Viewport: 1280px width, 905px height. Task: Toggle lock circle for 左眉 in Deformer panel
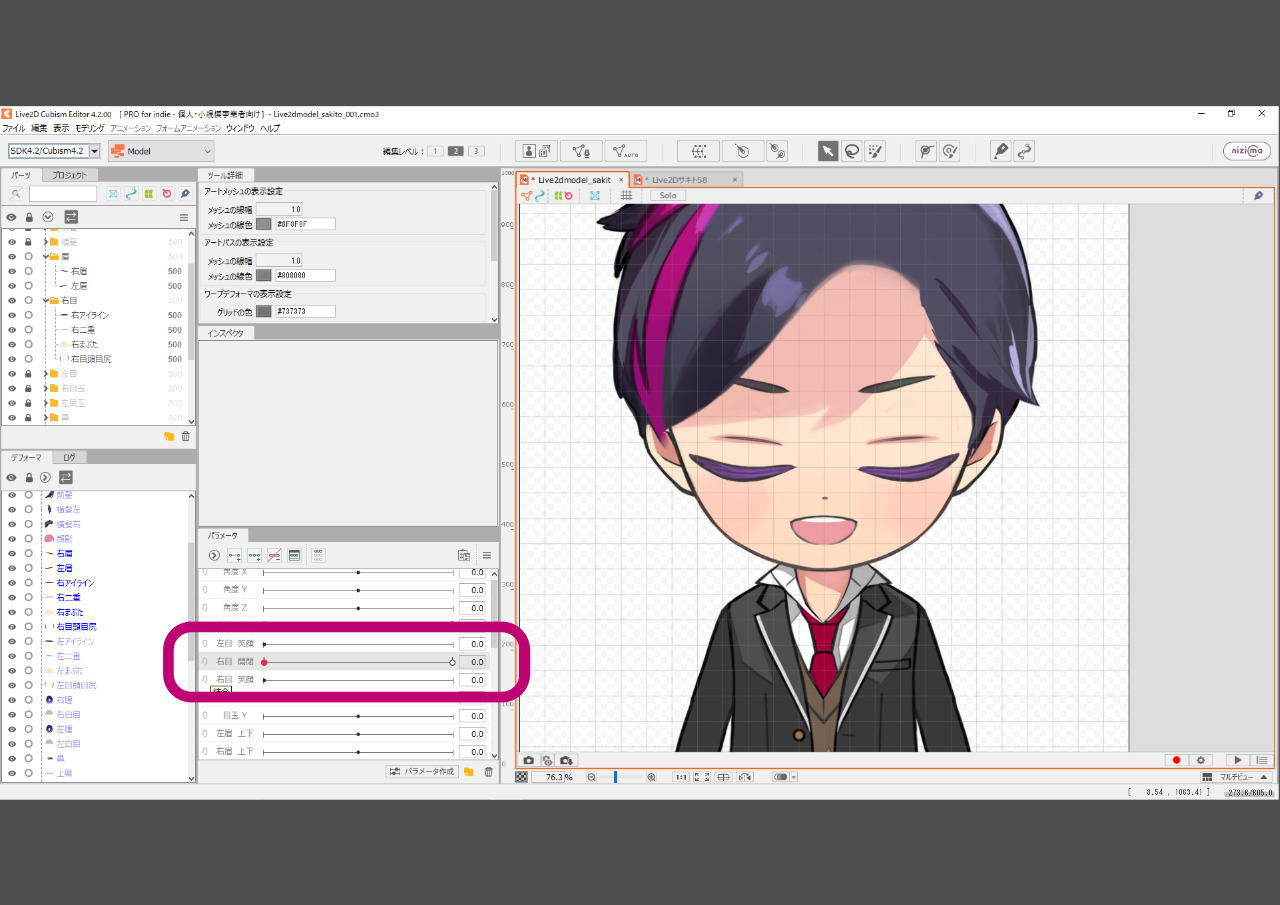[x=29, y=568]
